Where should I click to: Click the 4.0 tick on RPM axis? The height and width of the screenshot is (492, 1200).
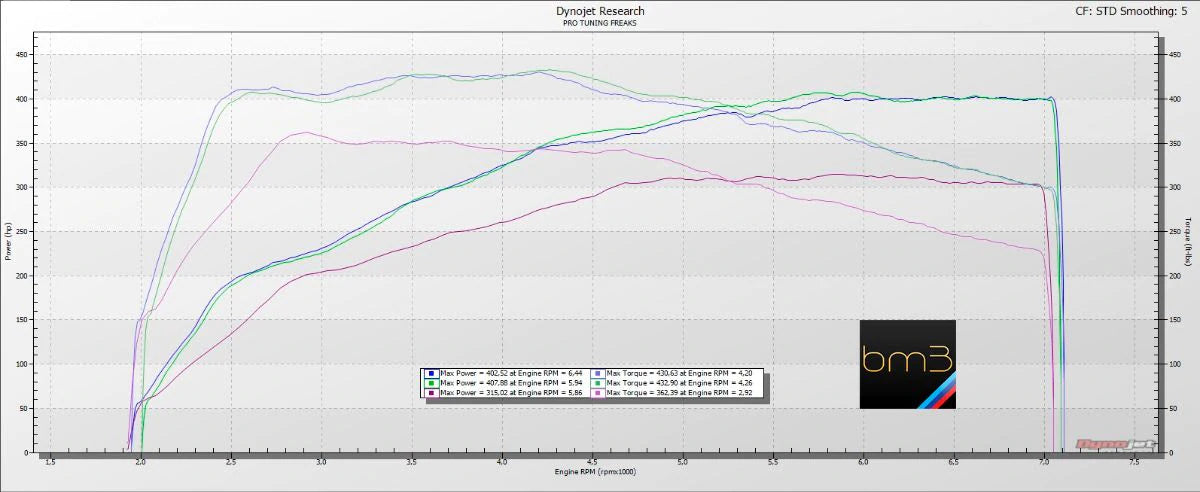[502, 462]
